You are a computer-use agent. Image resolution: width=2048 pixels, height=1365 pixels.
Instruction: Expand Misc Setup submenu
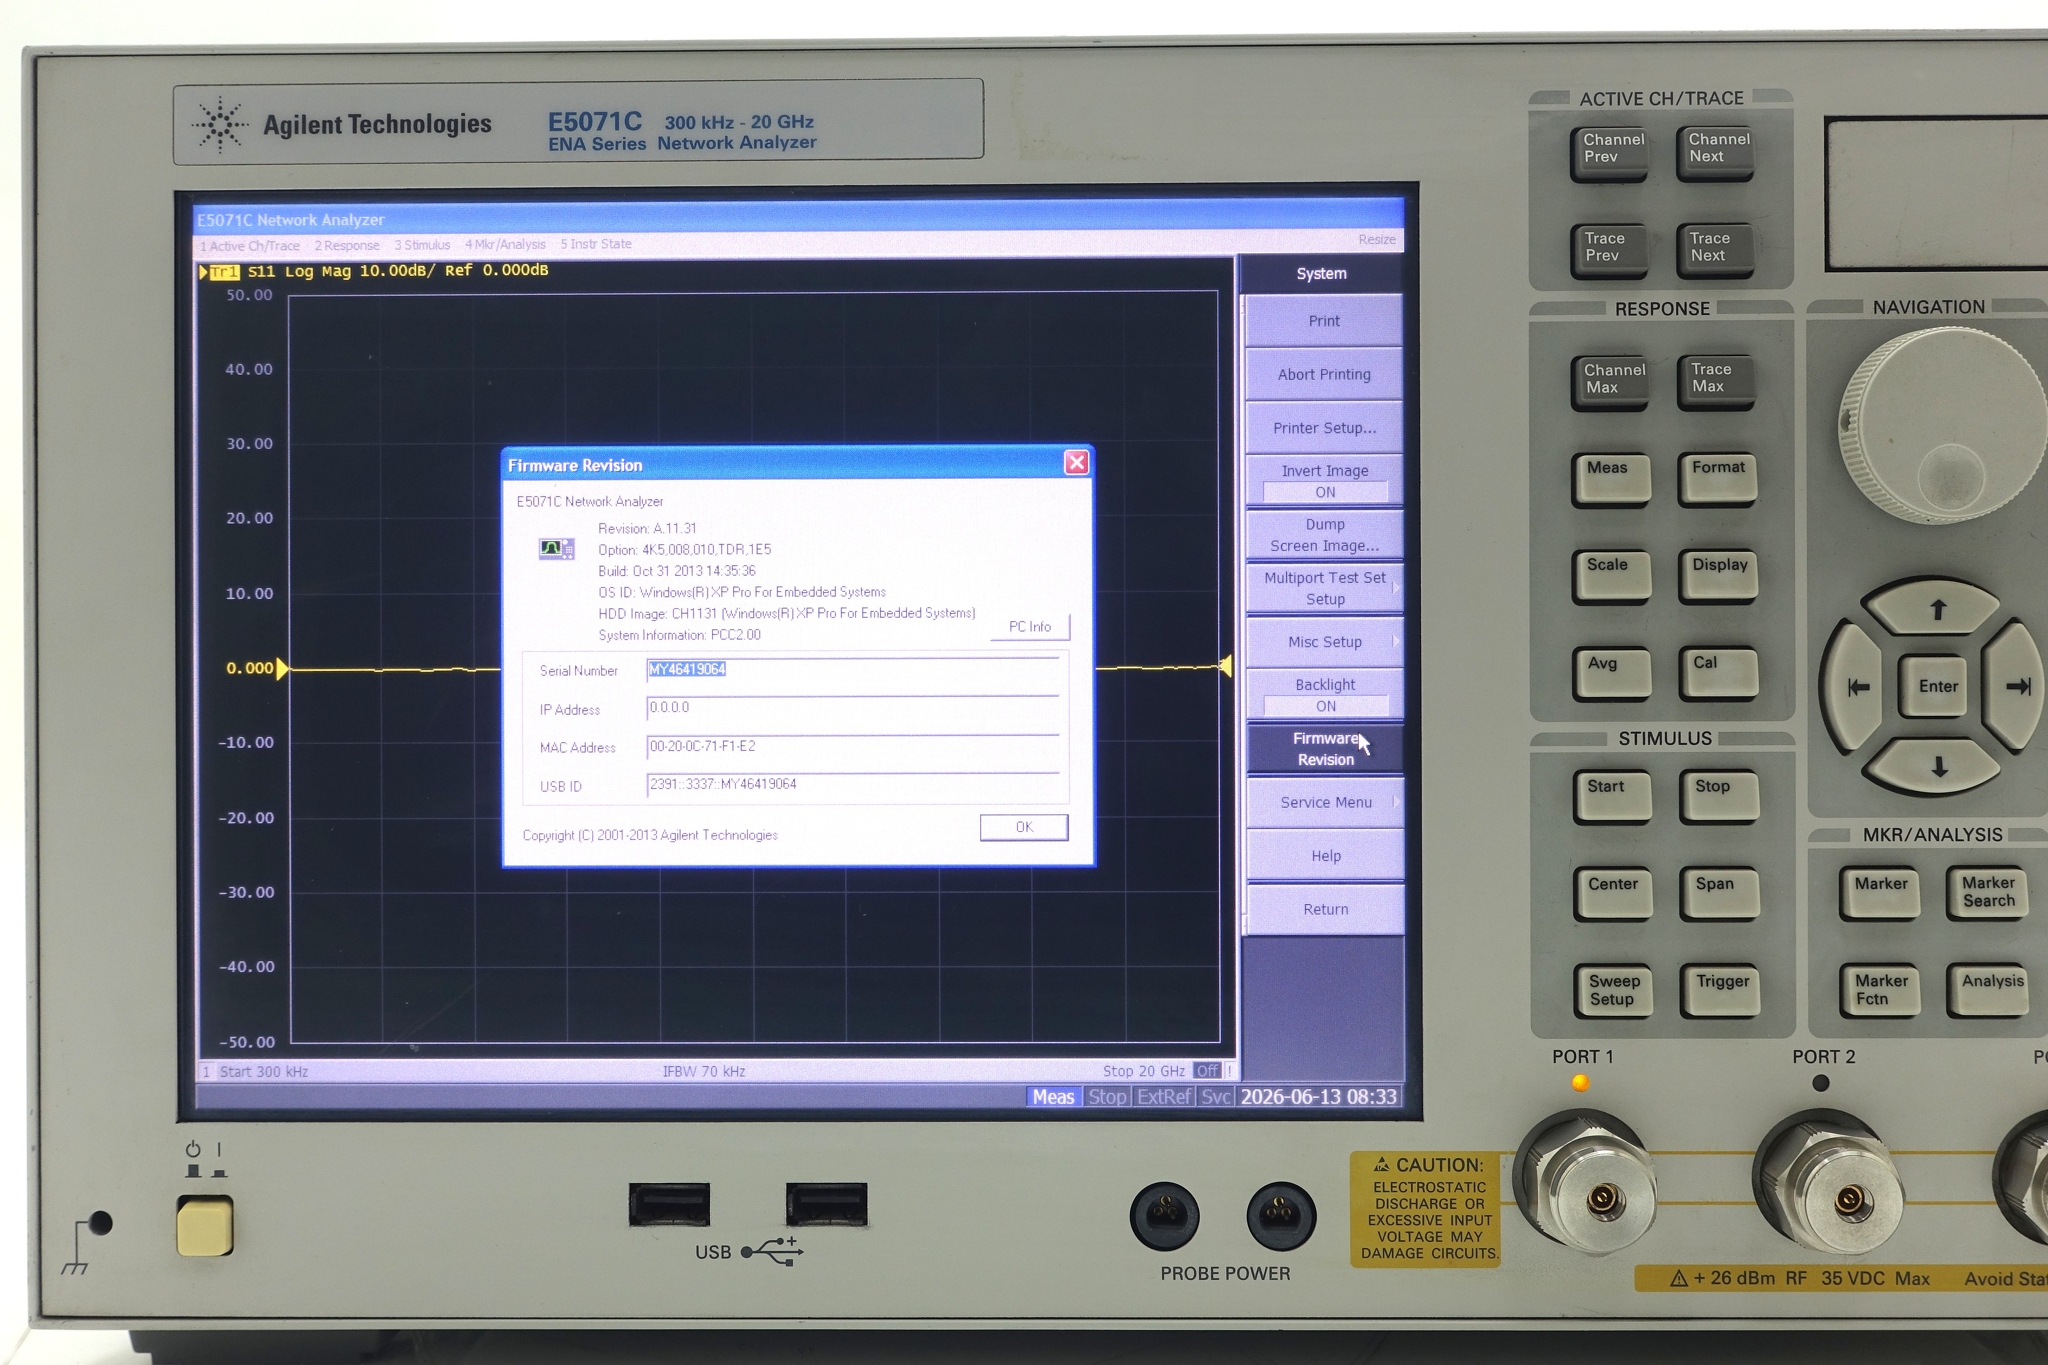pos(1323,642)
